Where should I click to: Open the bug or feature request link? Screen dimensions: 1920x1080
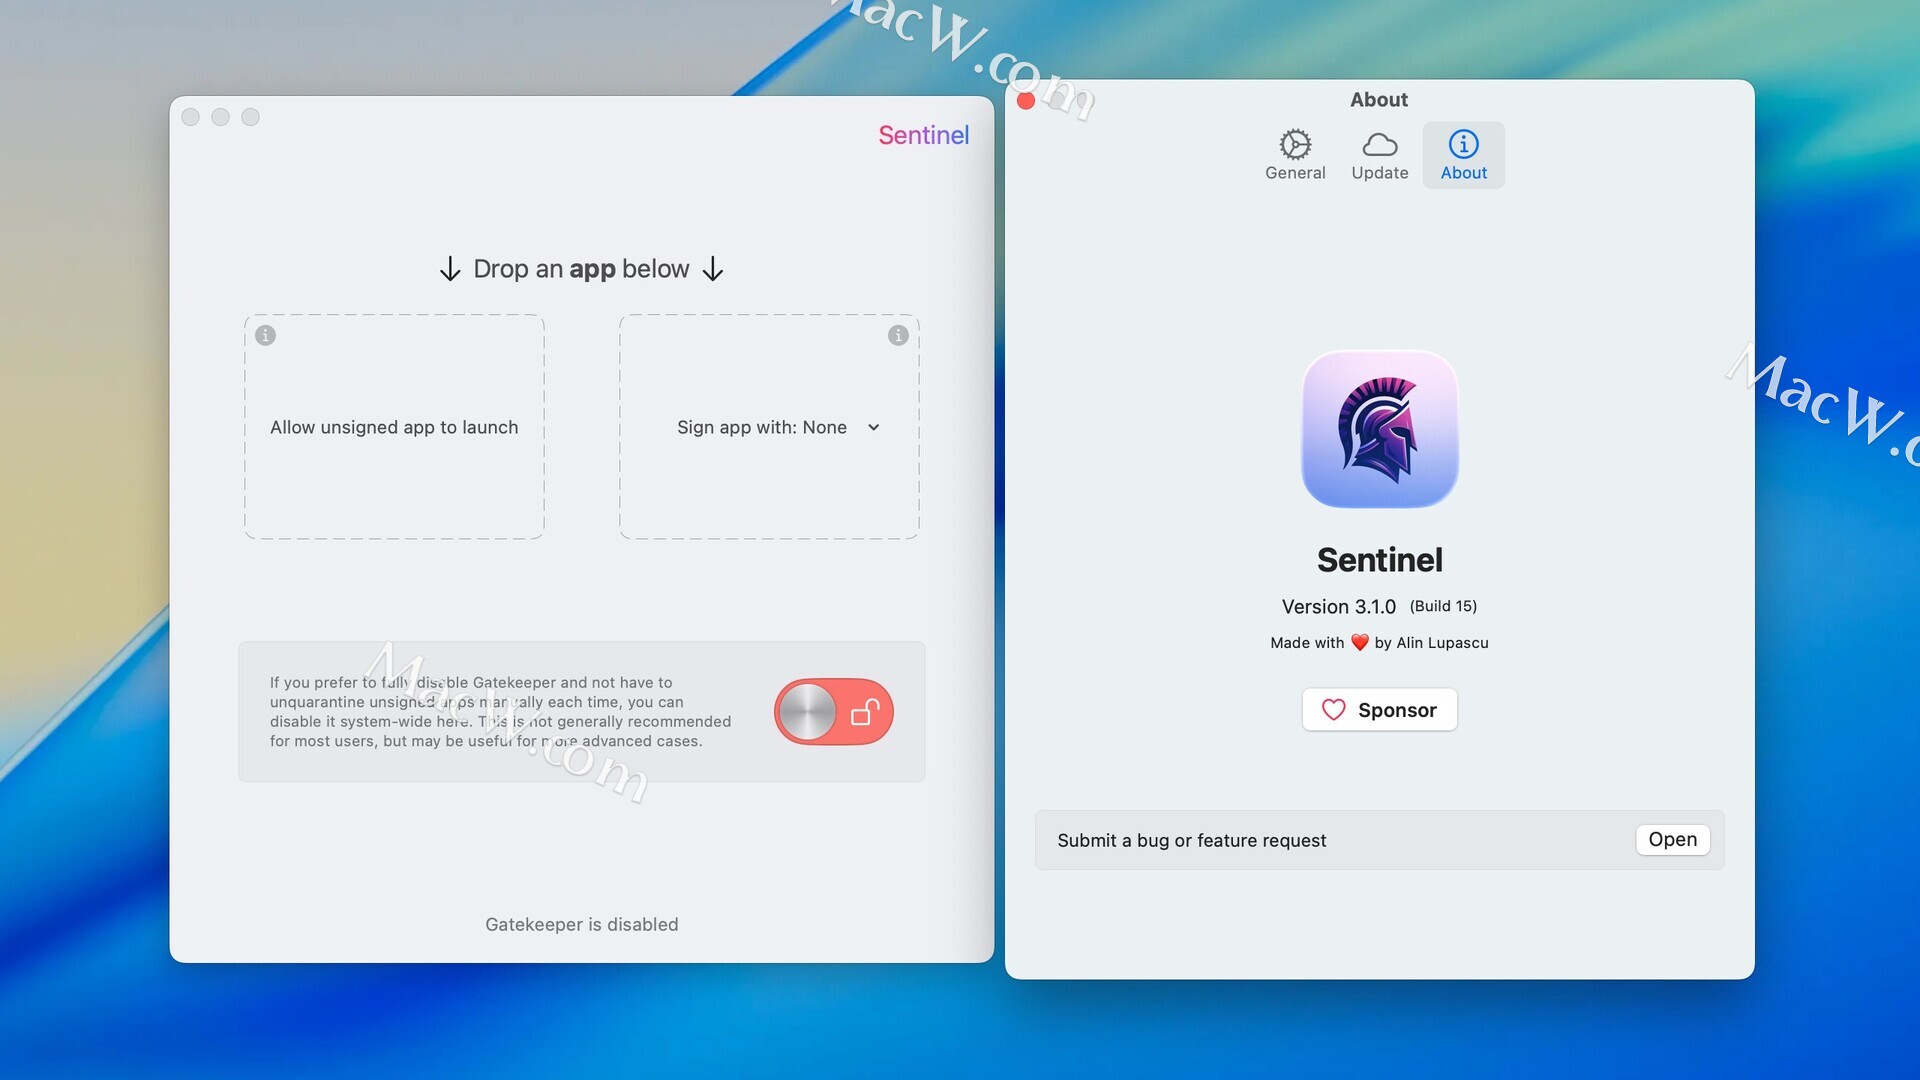[x=1672, y=840]
